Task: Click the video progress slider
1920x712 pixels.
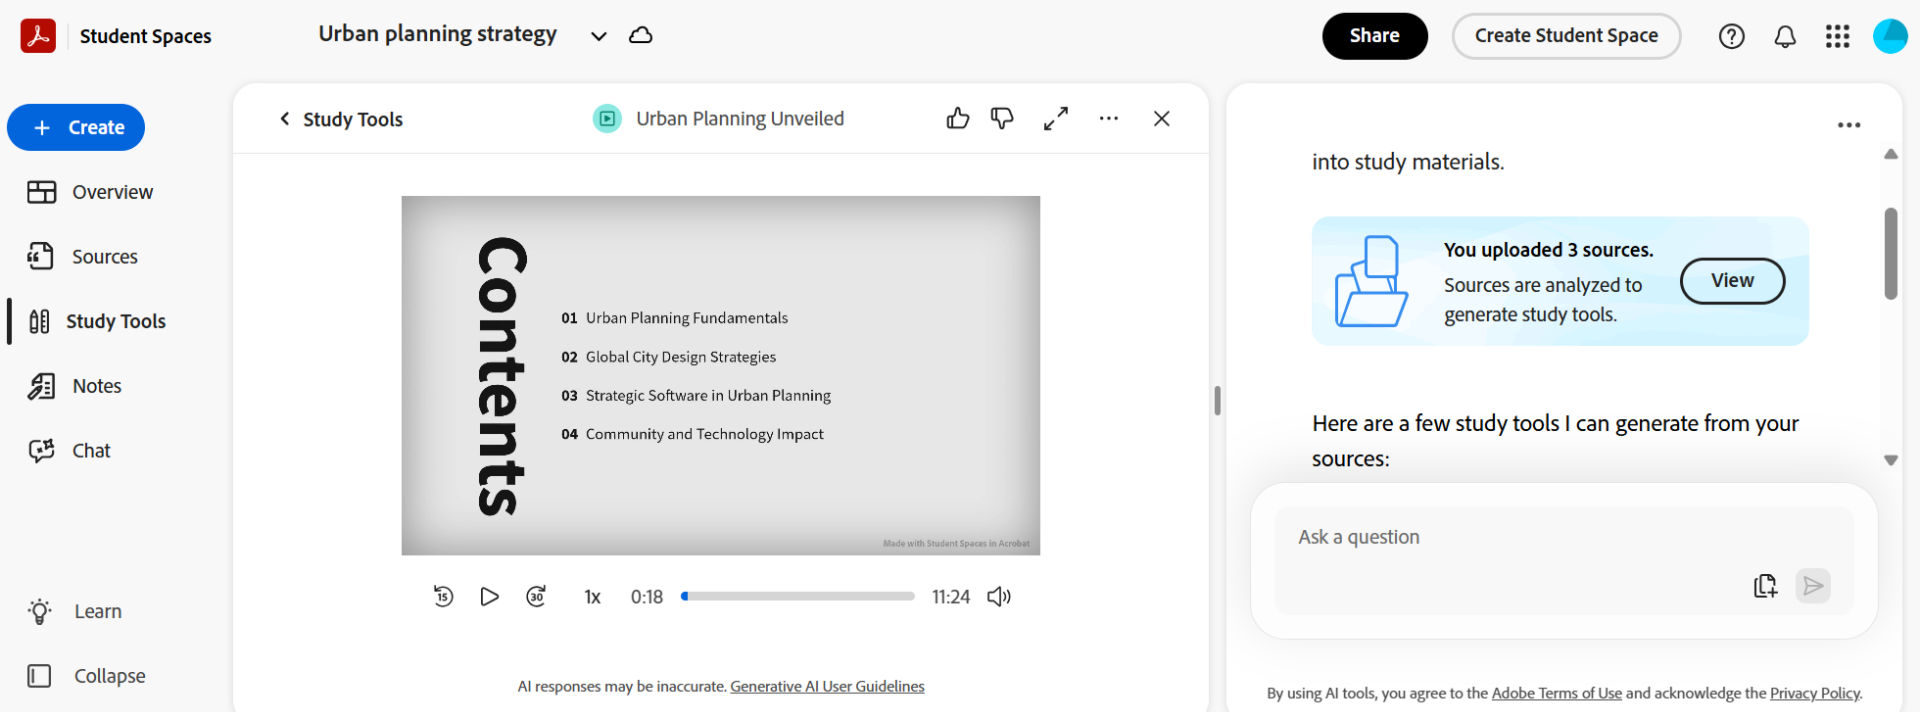Action: click(798, 596)
